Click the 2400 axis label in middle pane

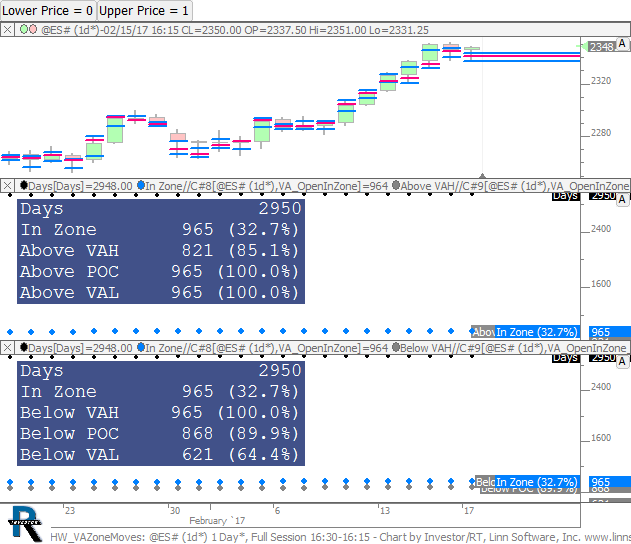601,229
